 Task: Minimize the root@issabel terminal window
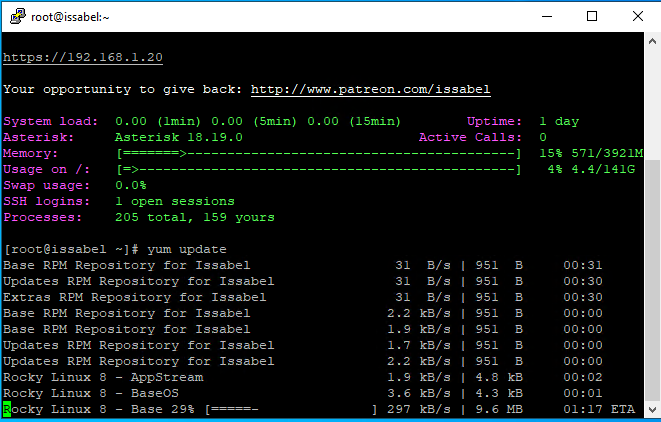[545, 16]
